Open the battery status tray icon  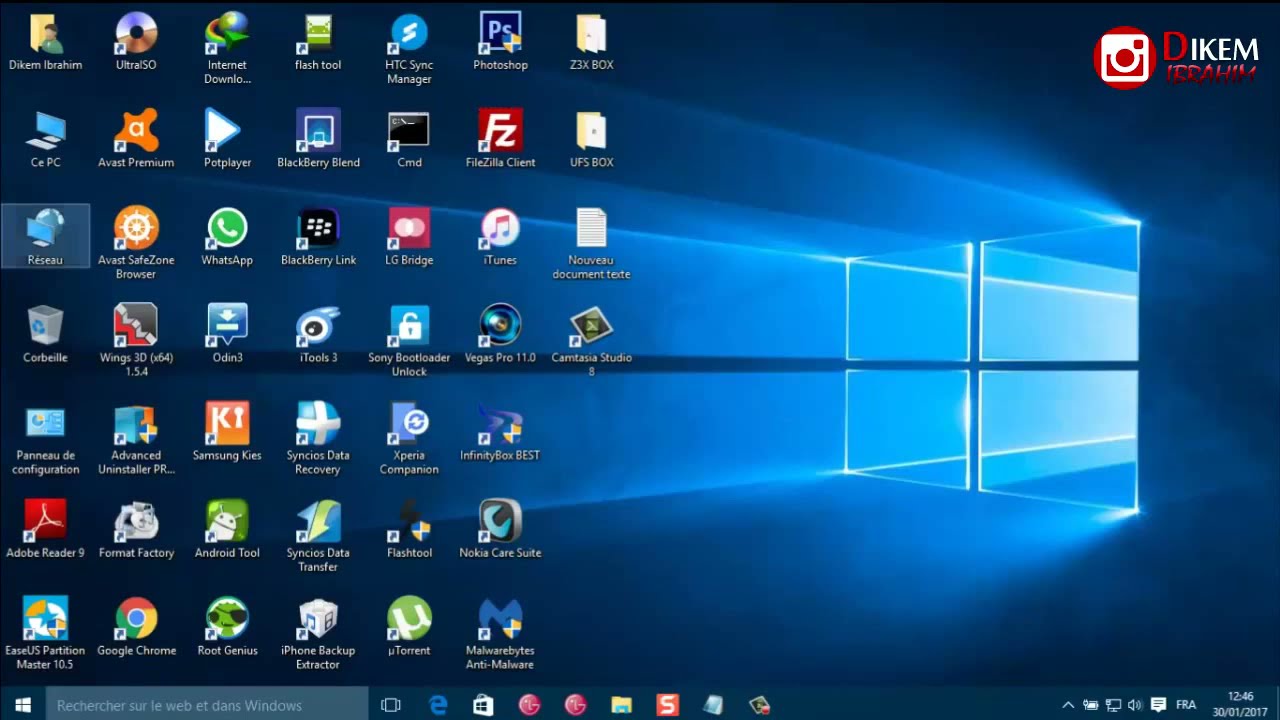coord(1090,705)
